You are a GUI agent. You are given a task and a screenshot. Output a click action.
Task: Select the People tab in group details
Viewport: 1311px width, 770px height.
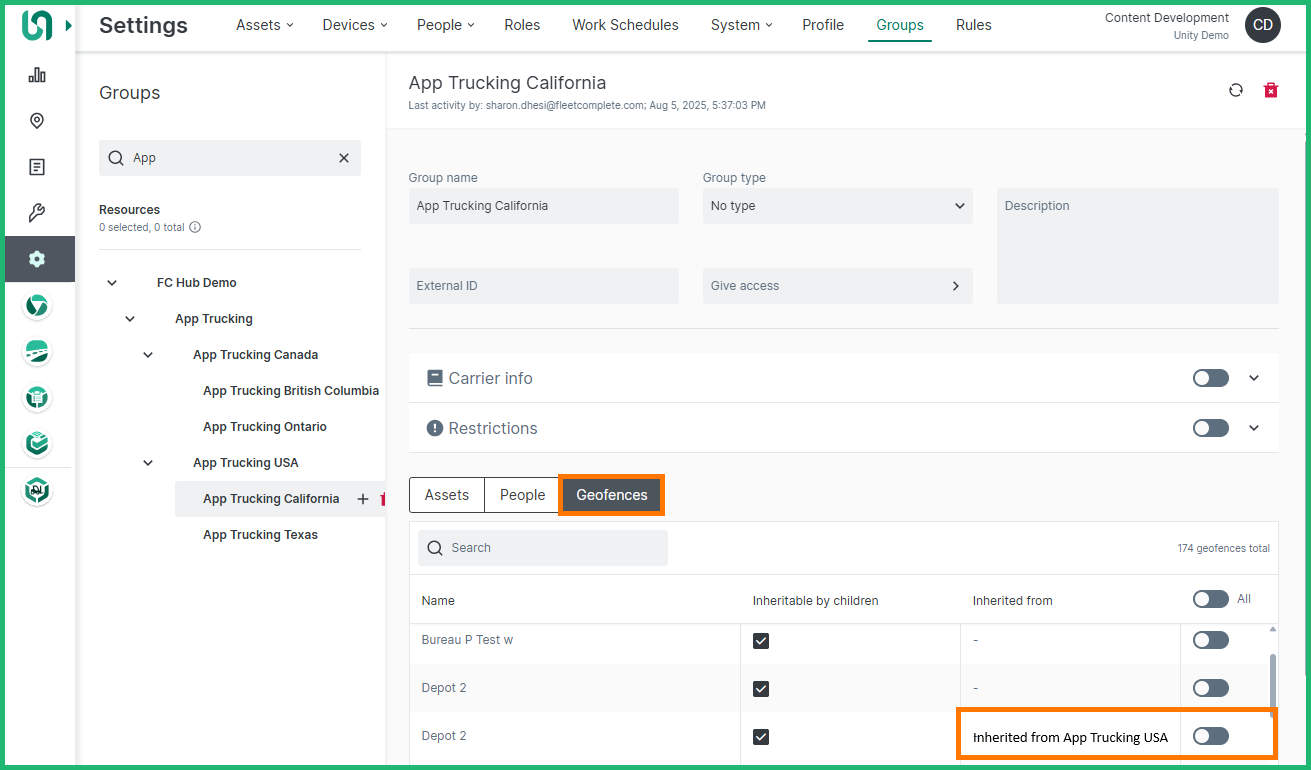click(522, 495)
